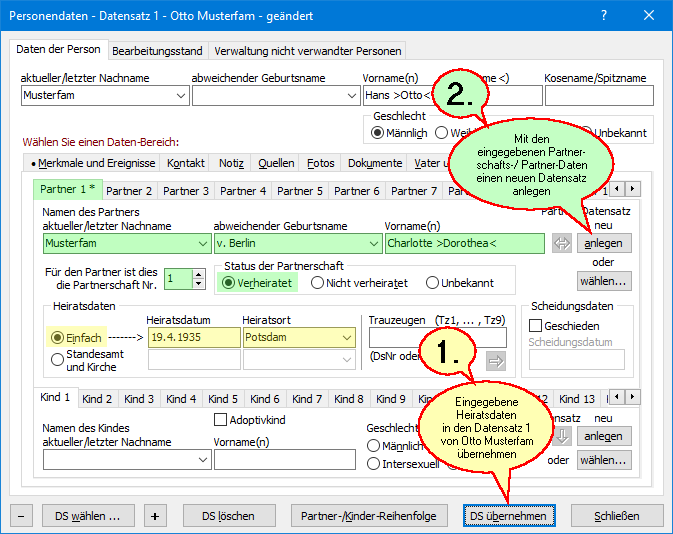Click into the Heiratsdatum field

(x=193, y=338)
